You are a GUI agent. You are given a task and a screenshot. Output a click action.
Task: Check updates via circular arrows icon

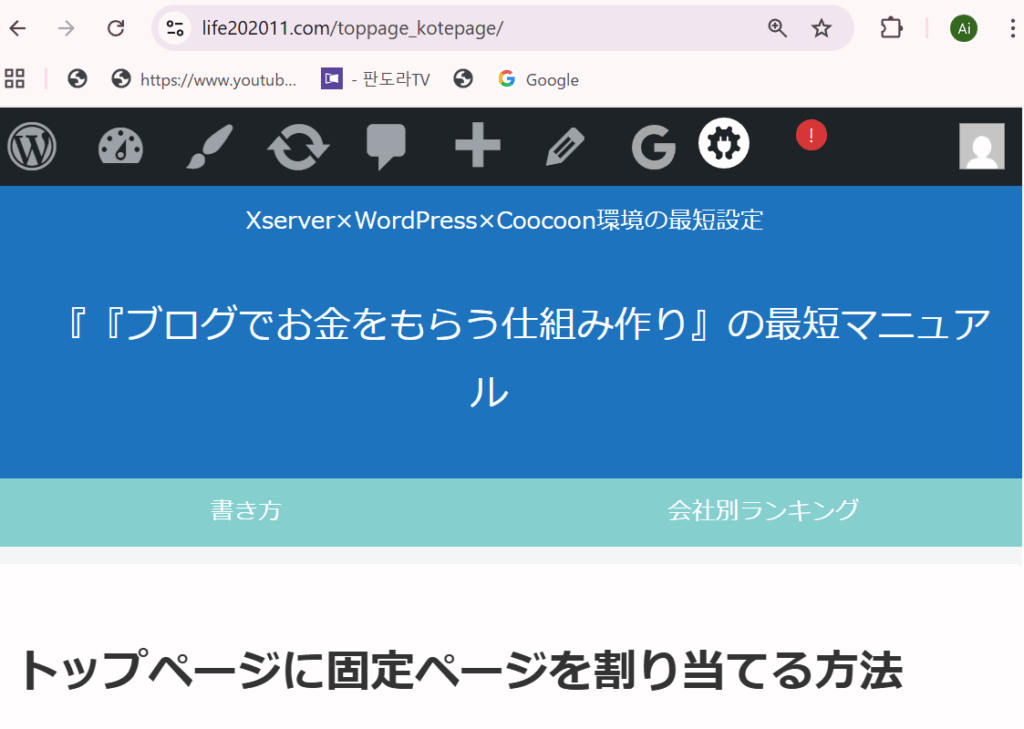pos(297,148)
